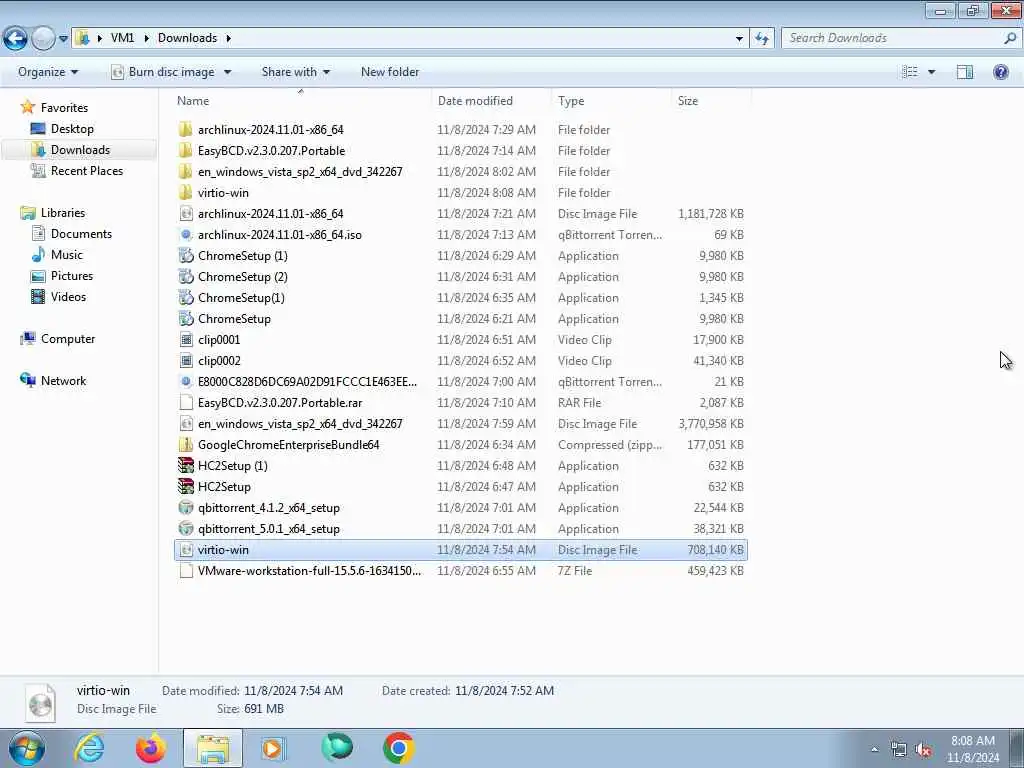Select Favorites in the navigation pane
The width and height of the screenshot is (1024, 768).
coord(64,108)
